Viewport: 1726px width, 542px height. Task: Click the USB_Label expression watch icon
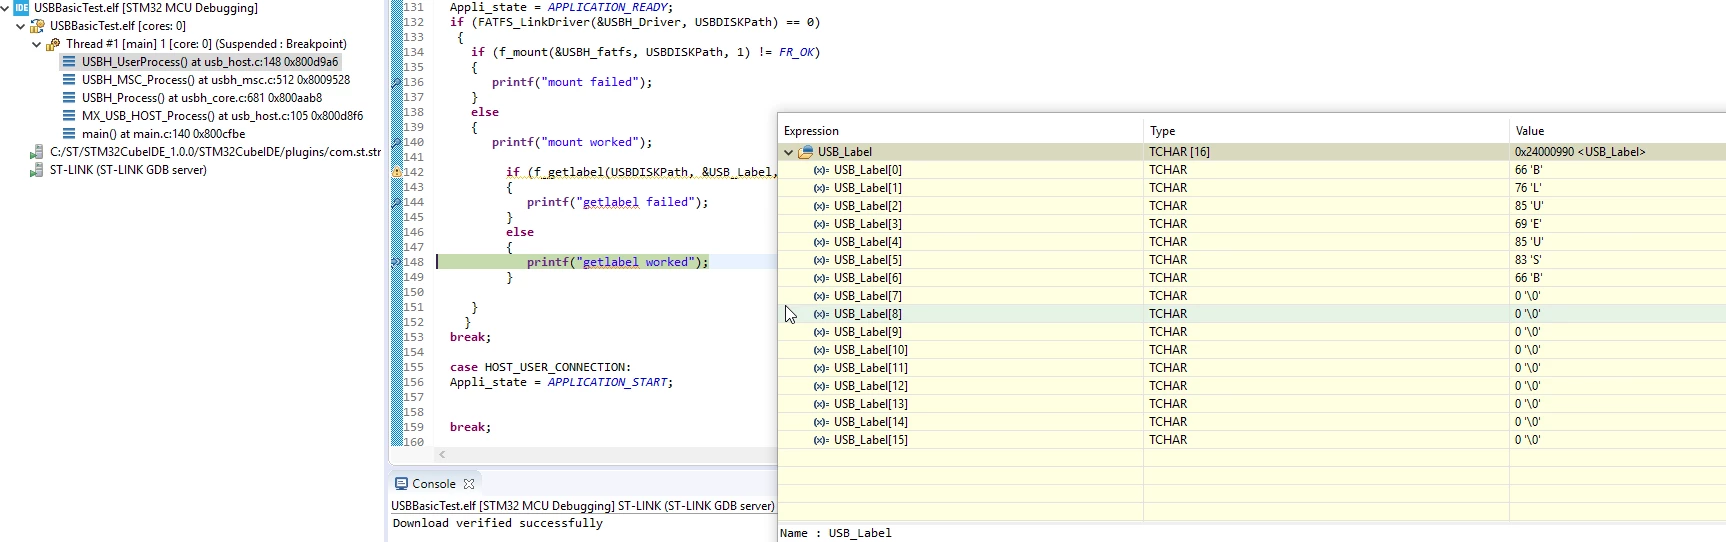click(x=806, y=152)
